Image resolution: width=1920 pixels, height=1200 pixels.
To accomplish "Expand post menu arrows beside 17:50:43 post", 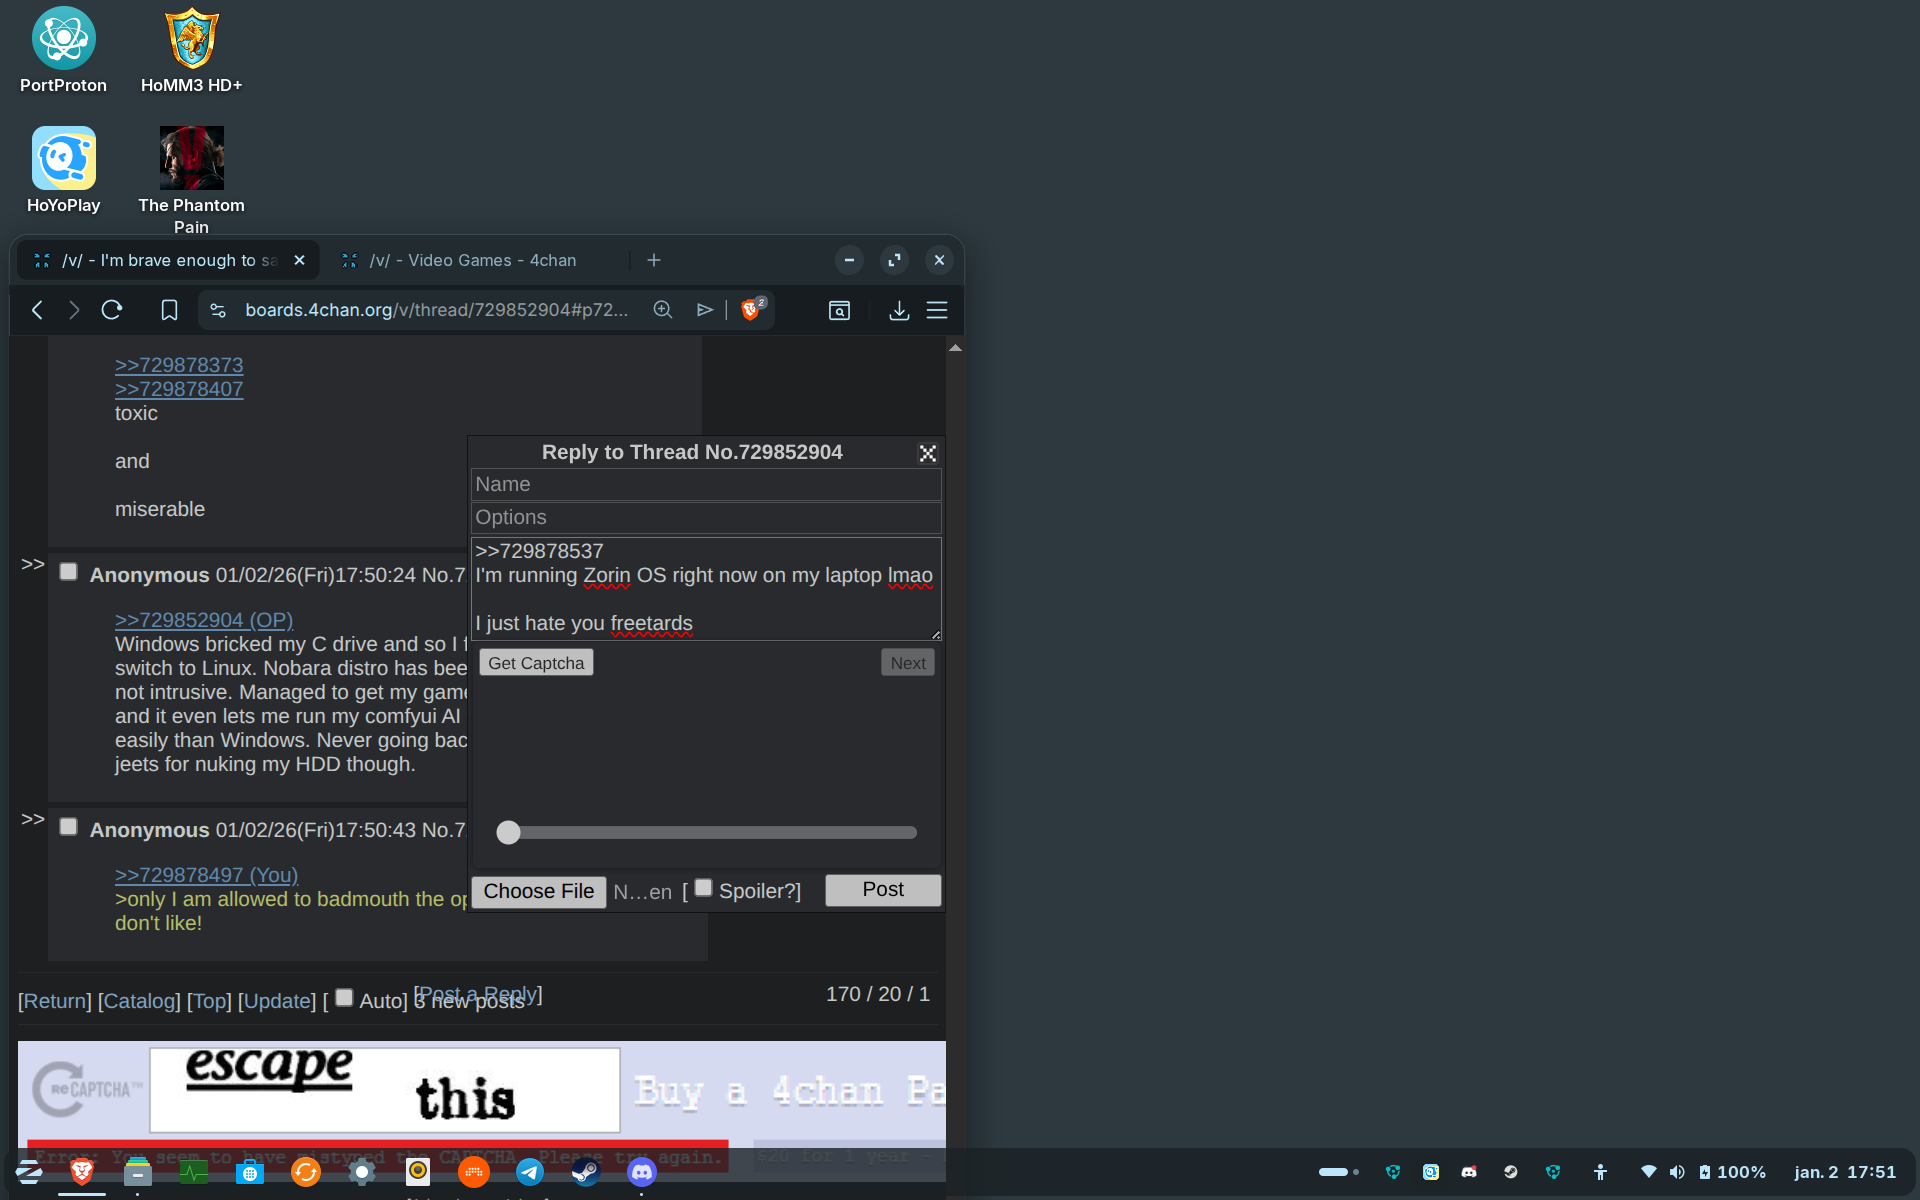I will point(33,819).
